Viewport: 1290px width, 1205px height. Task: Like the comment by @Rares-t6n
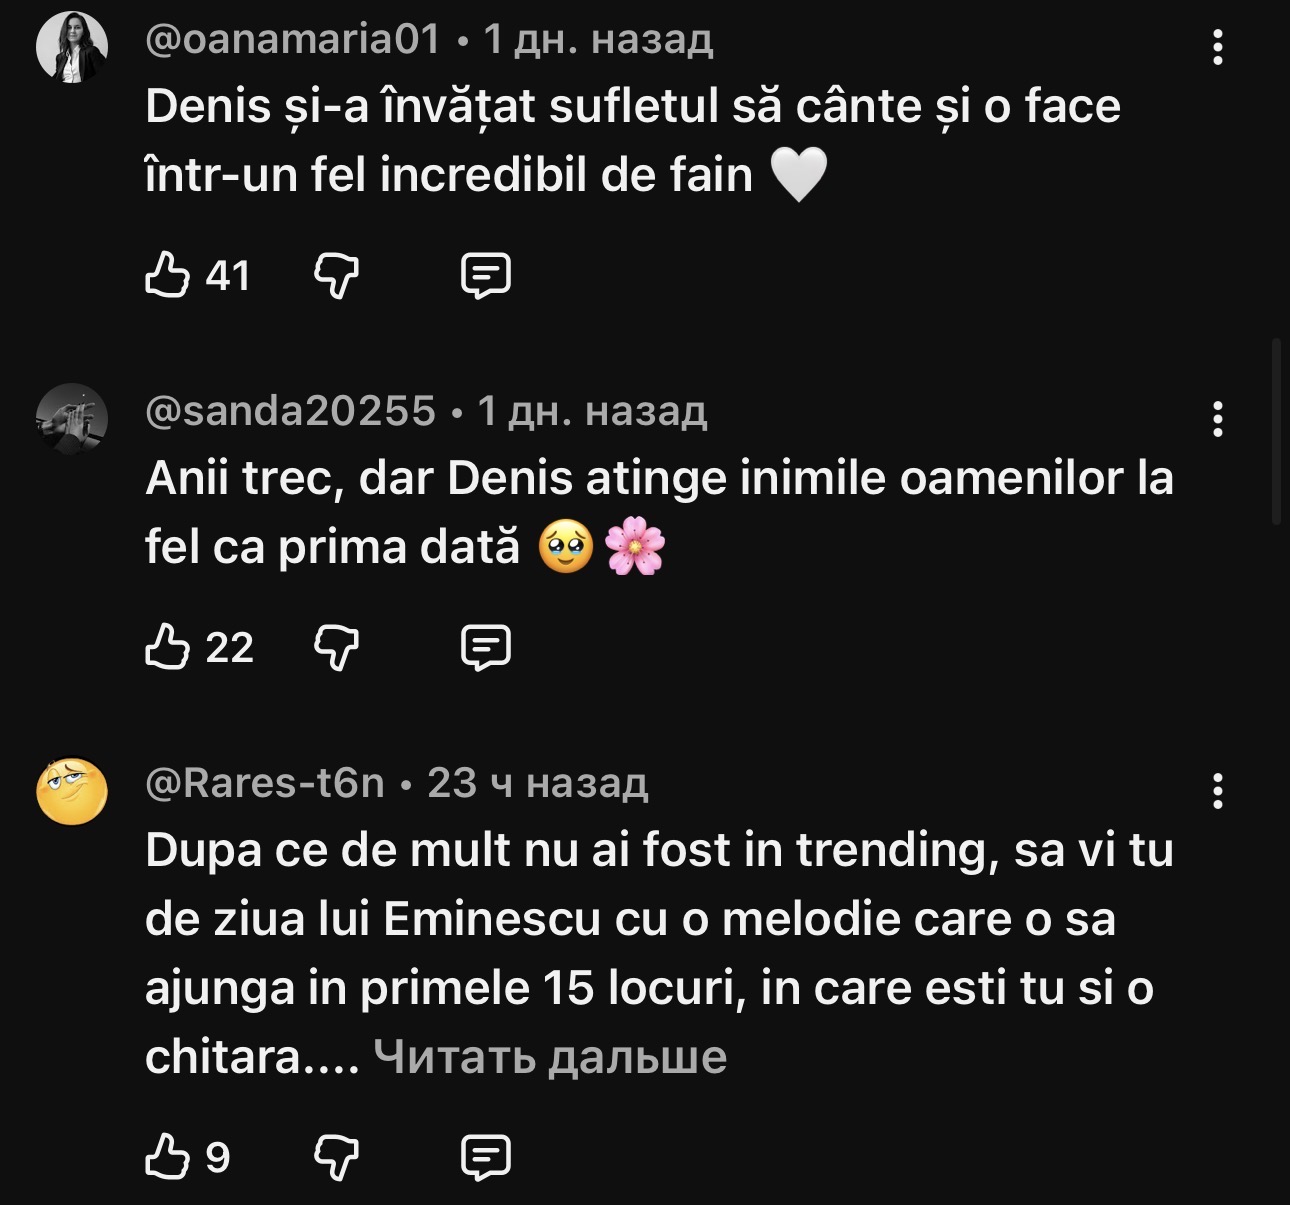point(168,1157)
